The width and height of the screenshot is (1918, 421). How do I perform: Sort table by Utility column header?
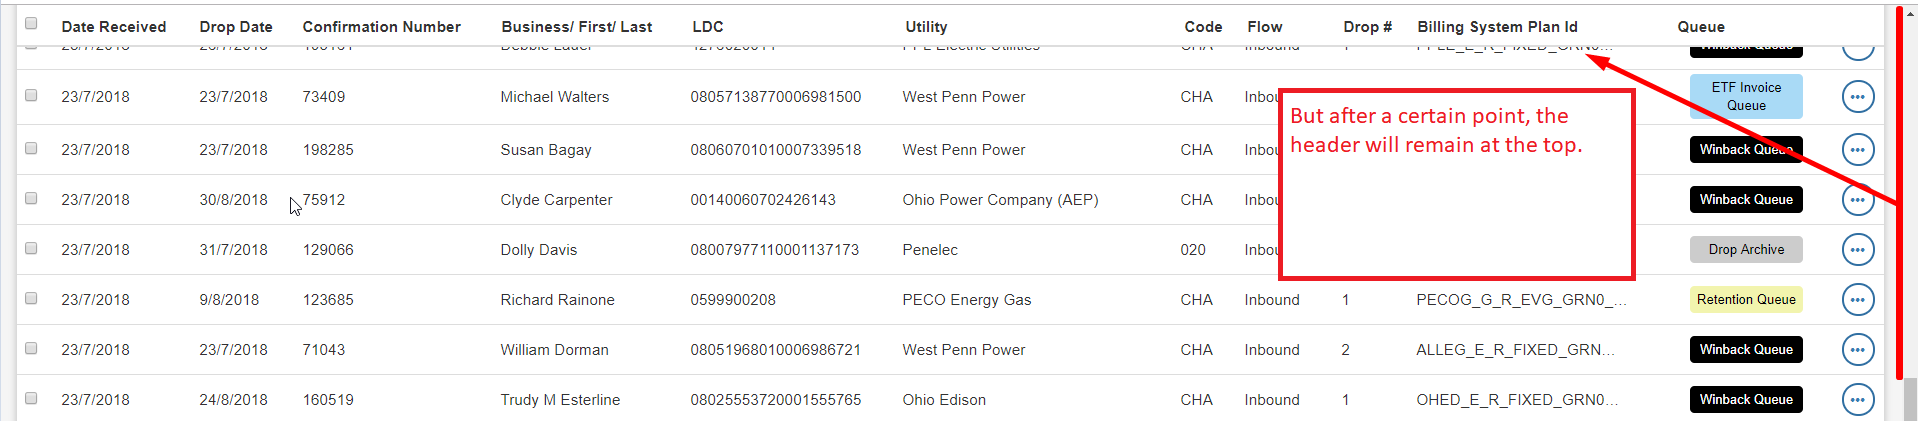[926, 27]
